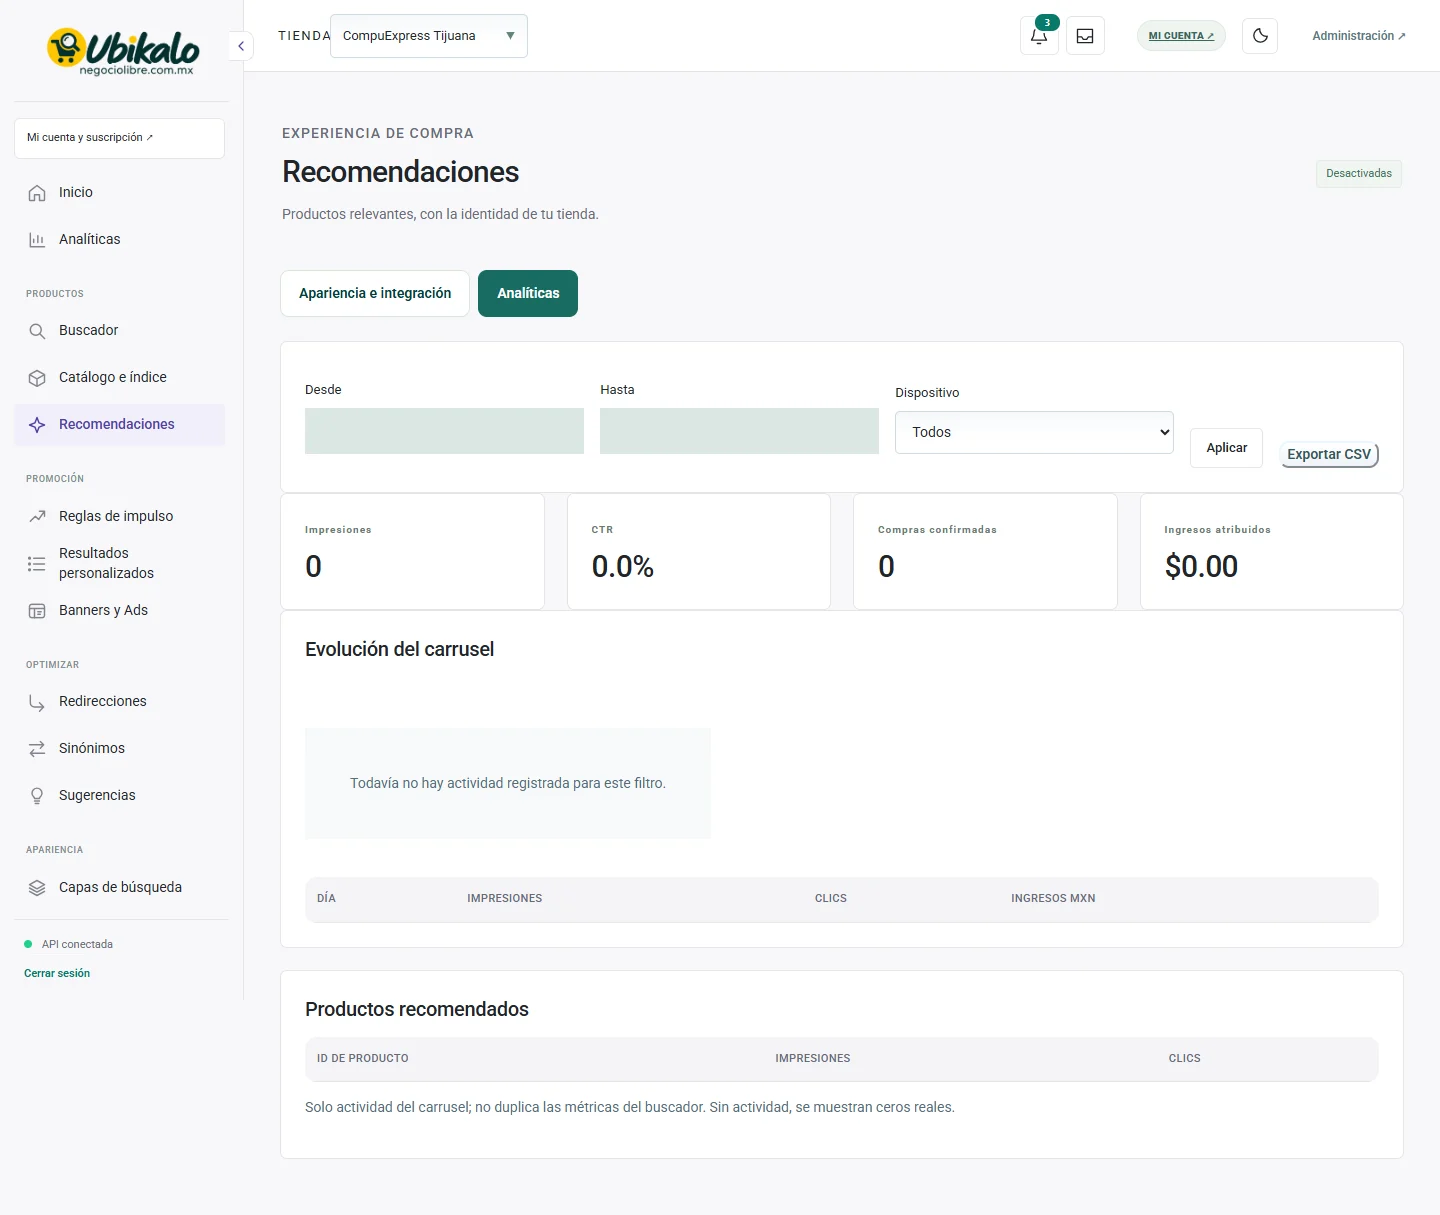The height and width of the screenshot is (1215, 1440).
Task: Open the Administración link
Action: pyautogui.click(x=1358, y=36)
